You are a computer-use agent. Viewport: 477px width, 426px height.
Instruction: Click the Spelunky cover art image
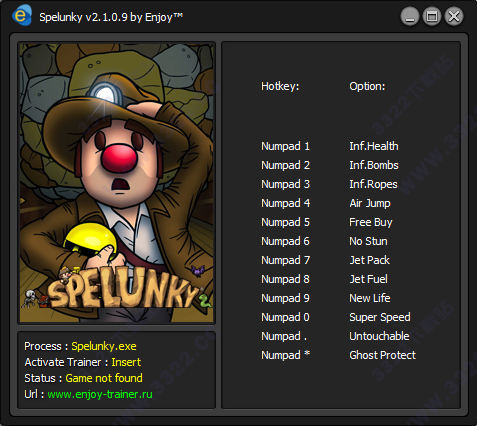tap(116, 183)
